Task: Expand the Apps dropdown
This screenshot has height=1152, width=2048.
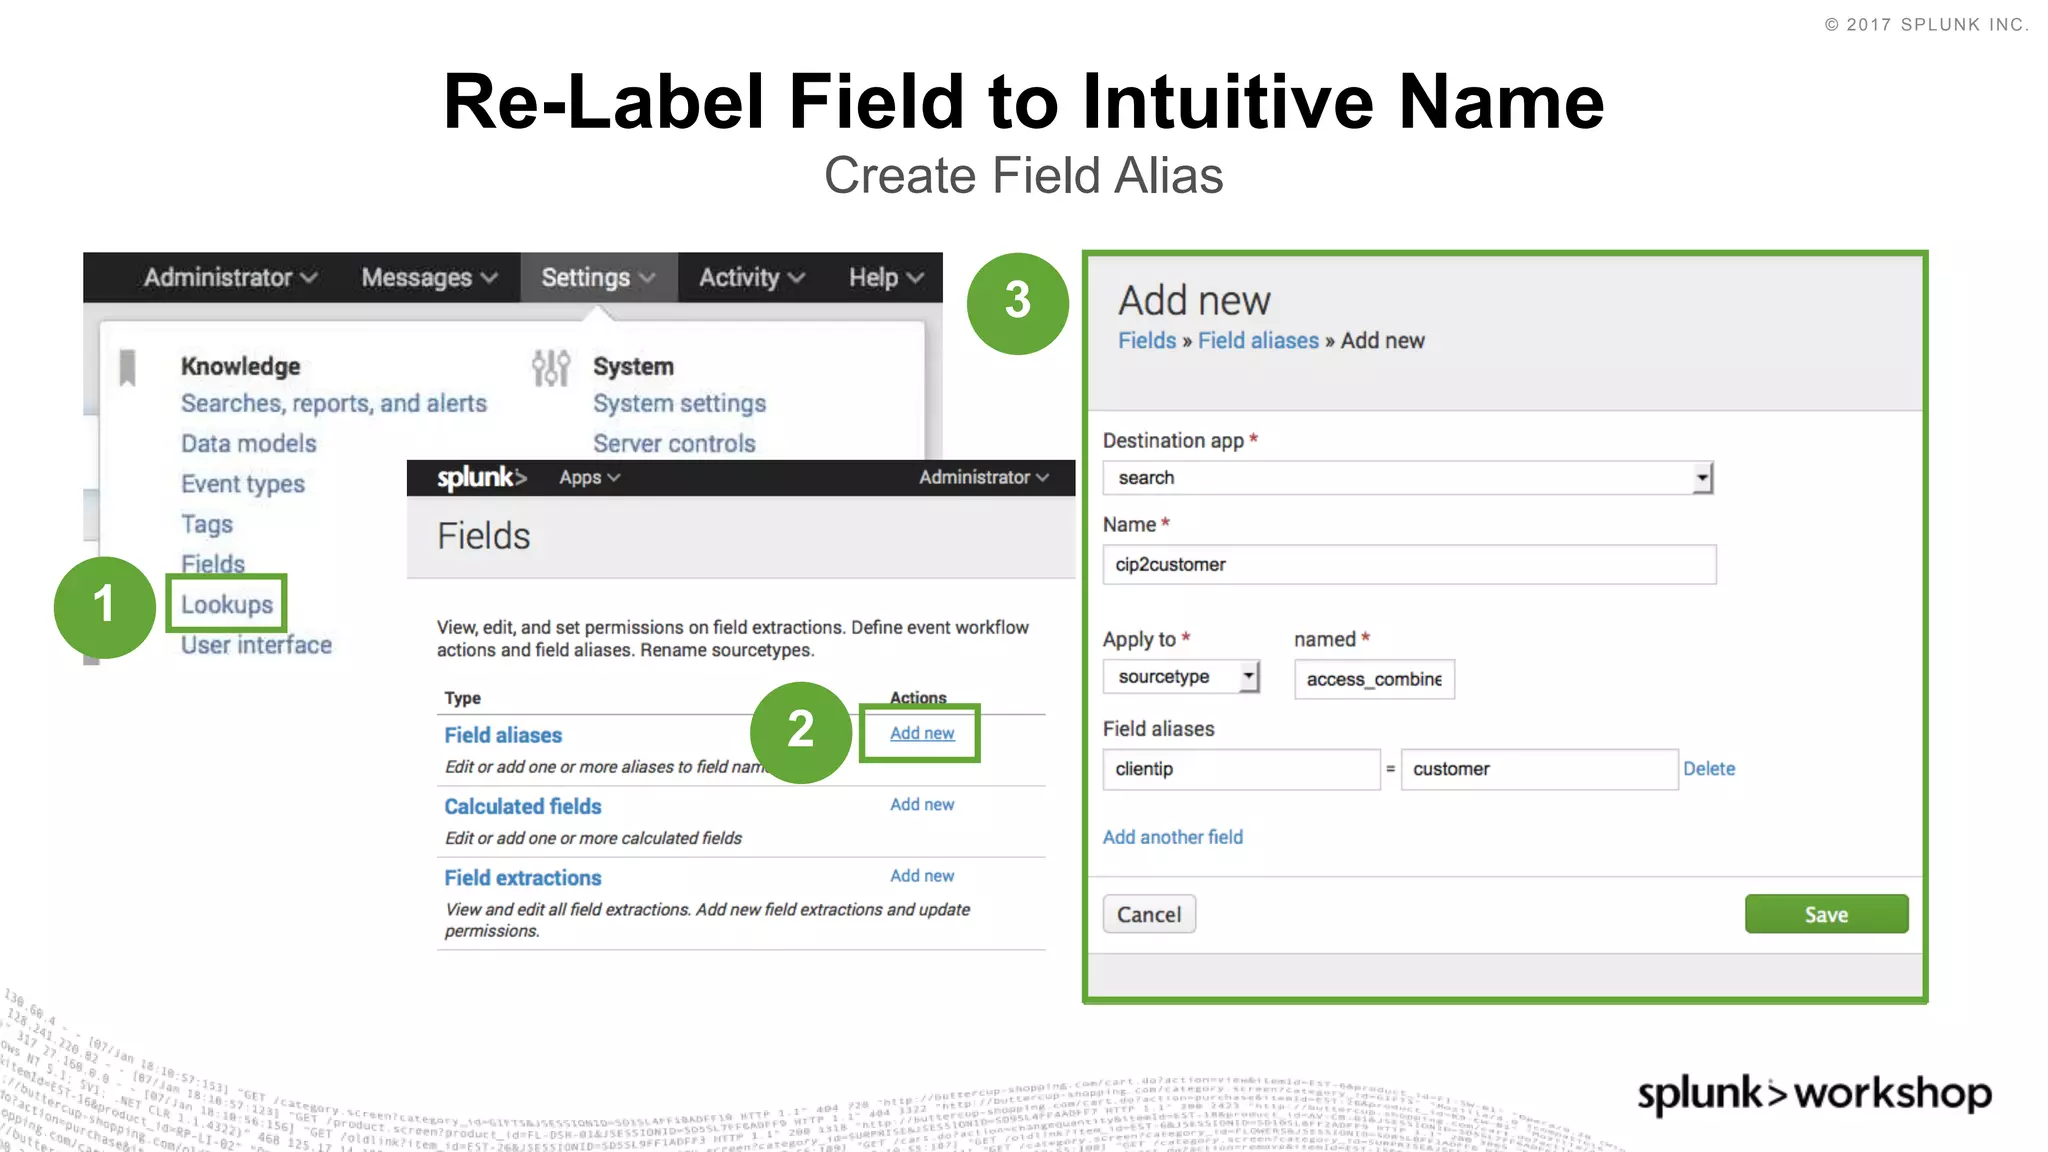Action: pos(590,478)
